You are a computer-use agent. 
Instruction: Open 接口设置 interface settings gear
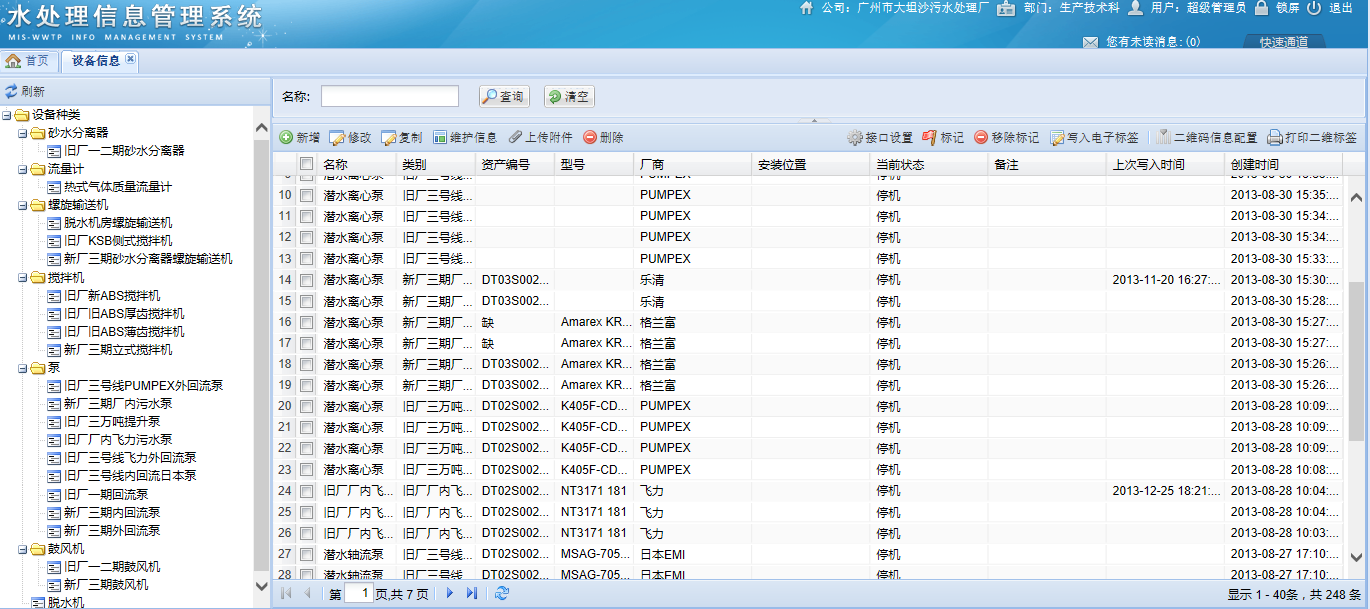tap(854, 137)
